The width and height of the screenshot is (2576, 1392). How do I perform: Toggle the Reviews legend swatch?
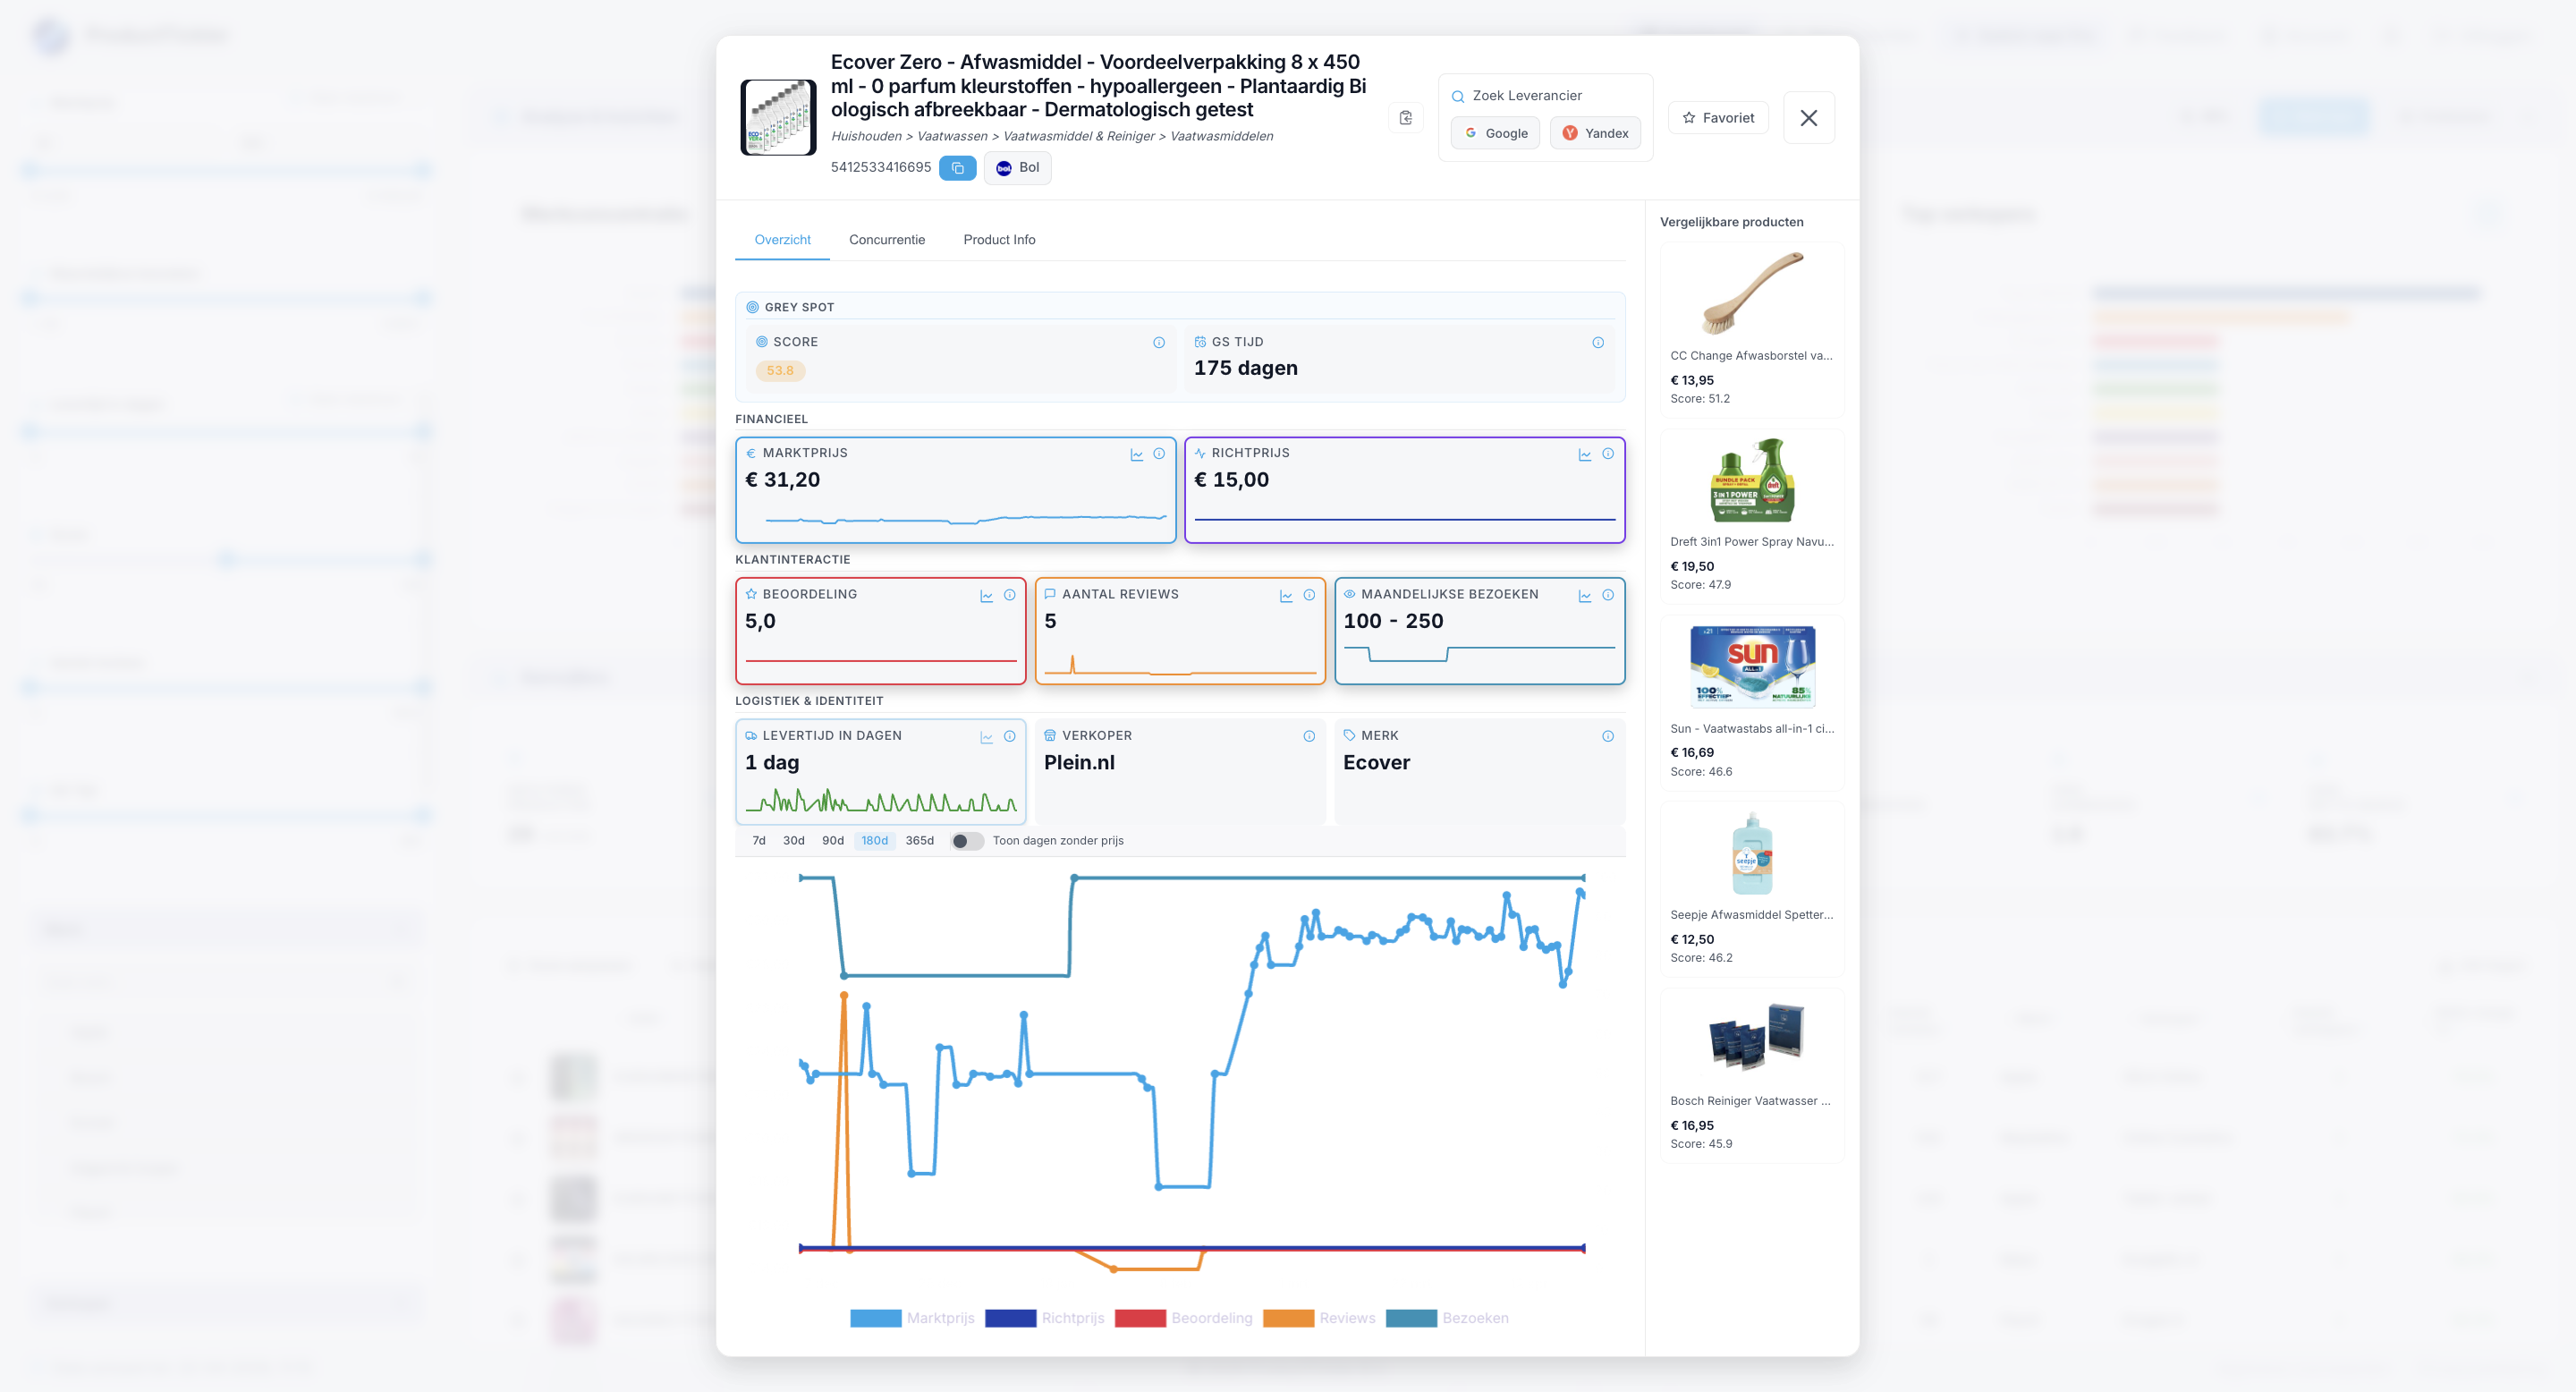coord(1289,1319)
